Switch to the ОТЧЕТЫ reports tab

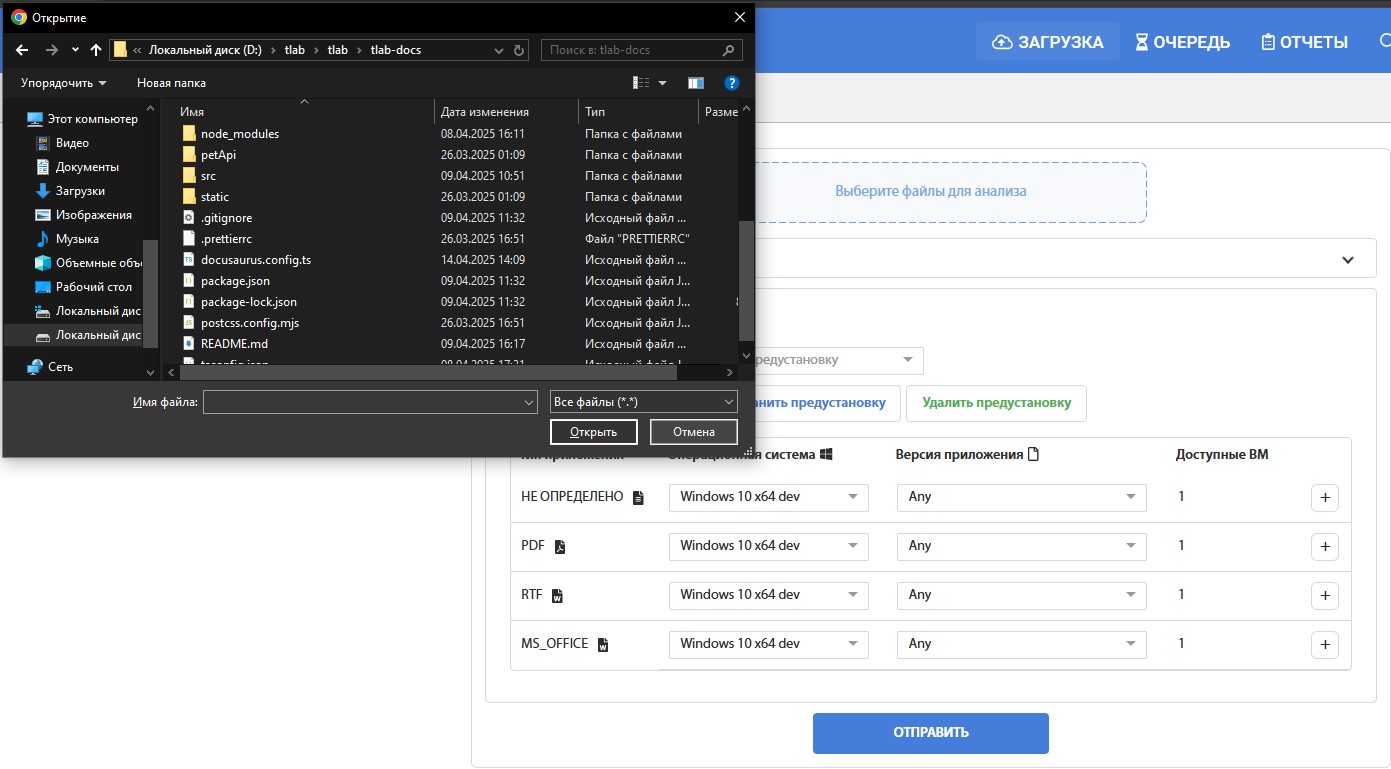click(x=1304, y=42)
